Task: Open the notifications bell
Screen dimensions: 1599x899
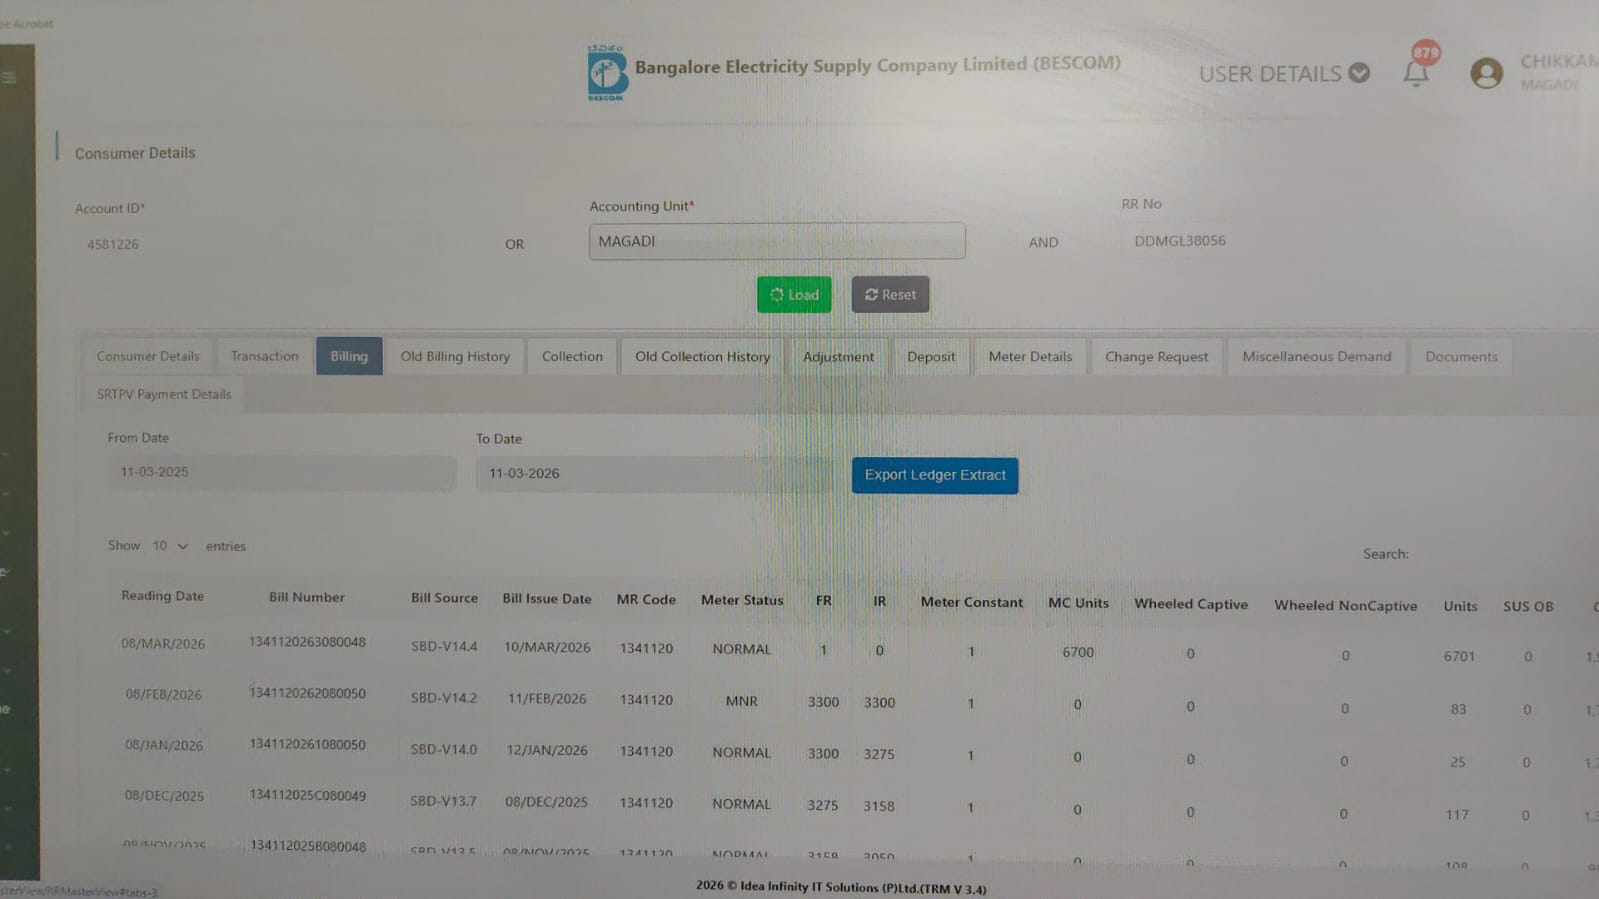Action: pos(1416,72)
